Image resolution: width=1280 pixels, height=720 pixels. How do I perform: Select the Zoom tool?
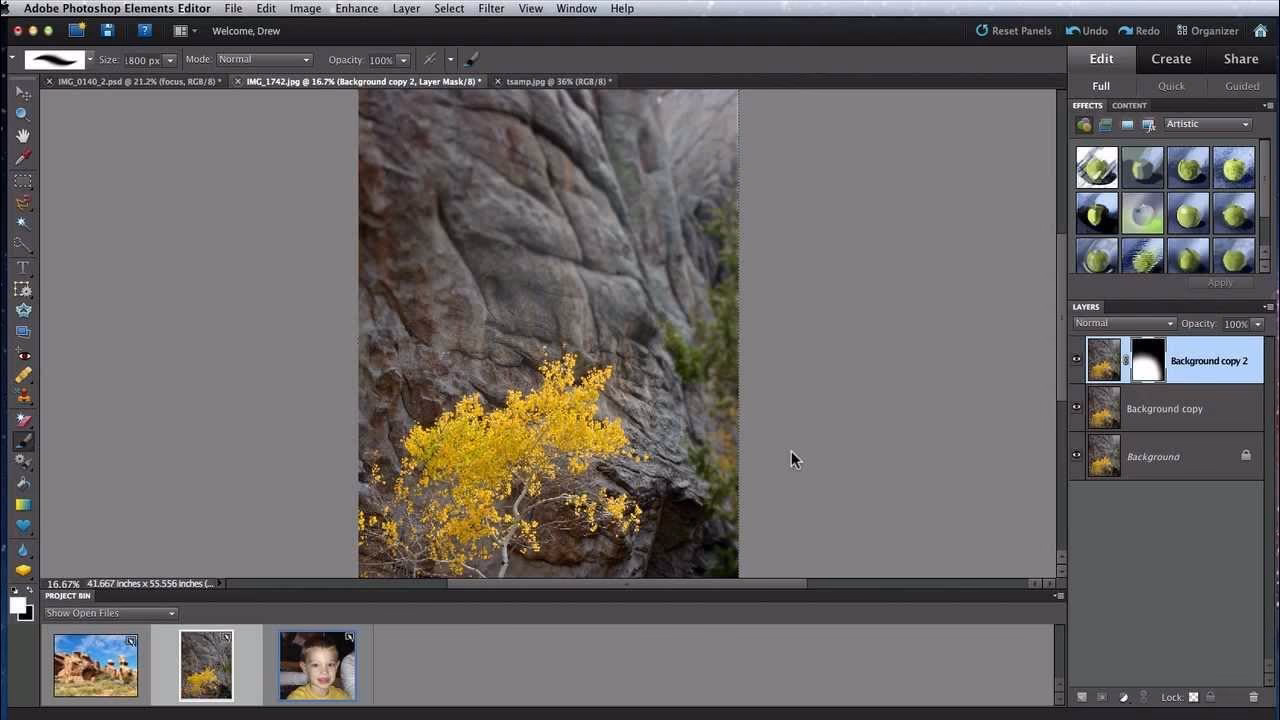pyautogui.click(x=22, y=111)
